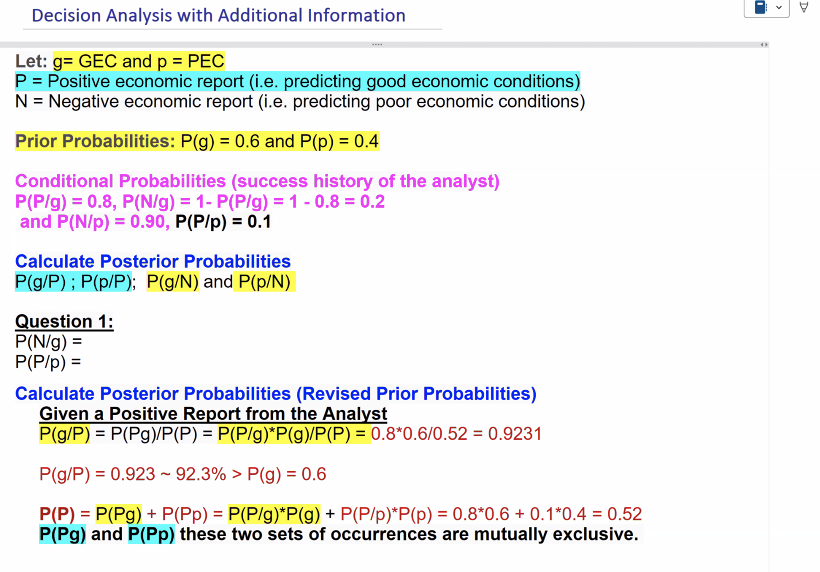Click the cyan line 'P = Positive economic report'

tap(298, 82)
